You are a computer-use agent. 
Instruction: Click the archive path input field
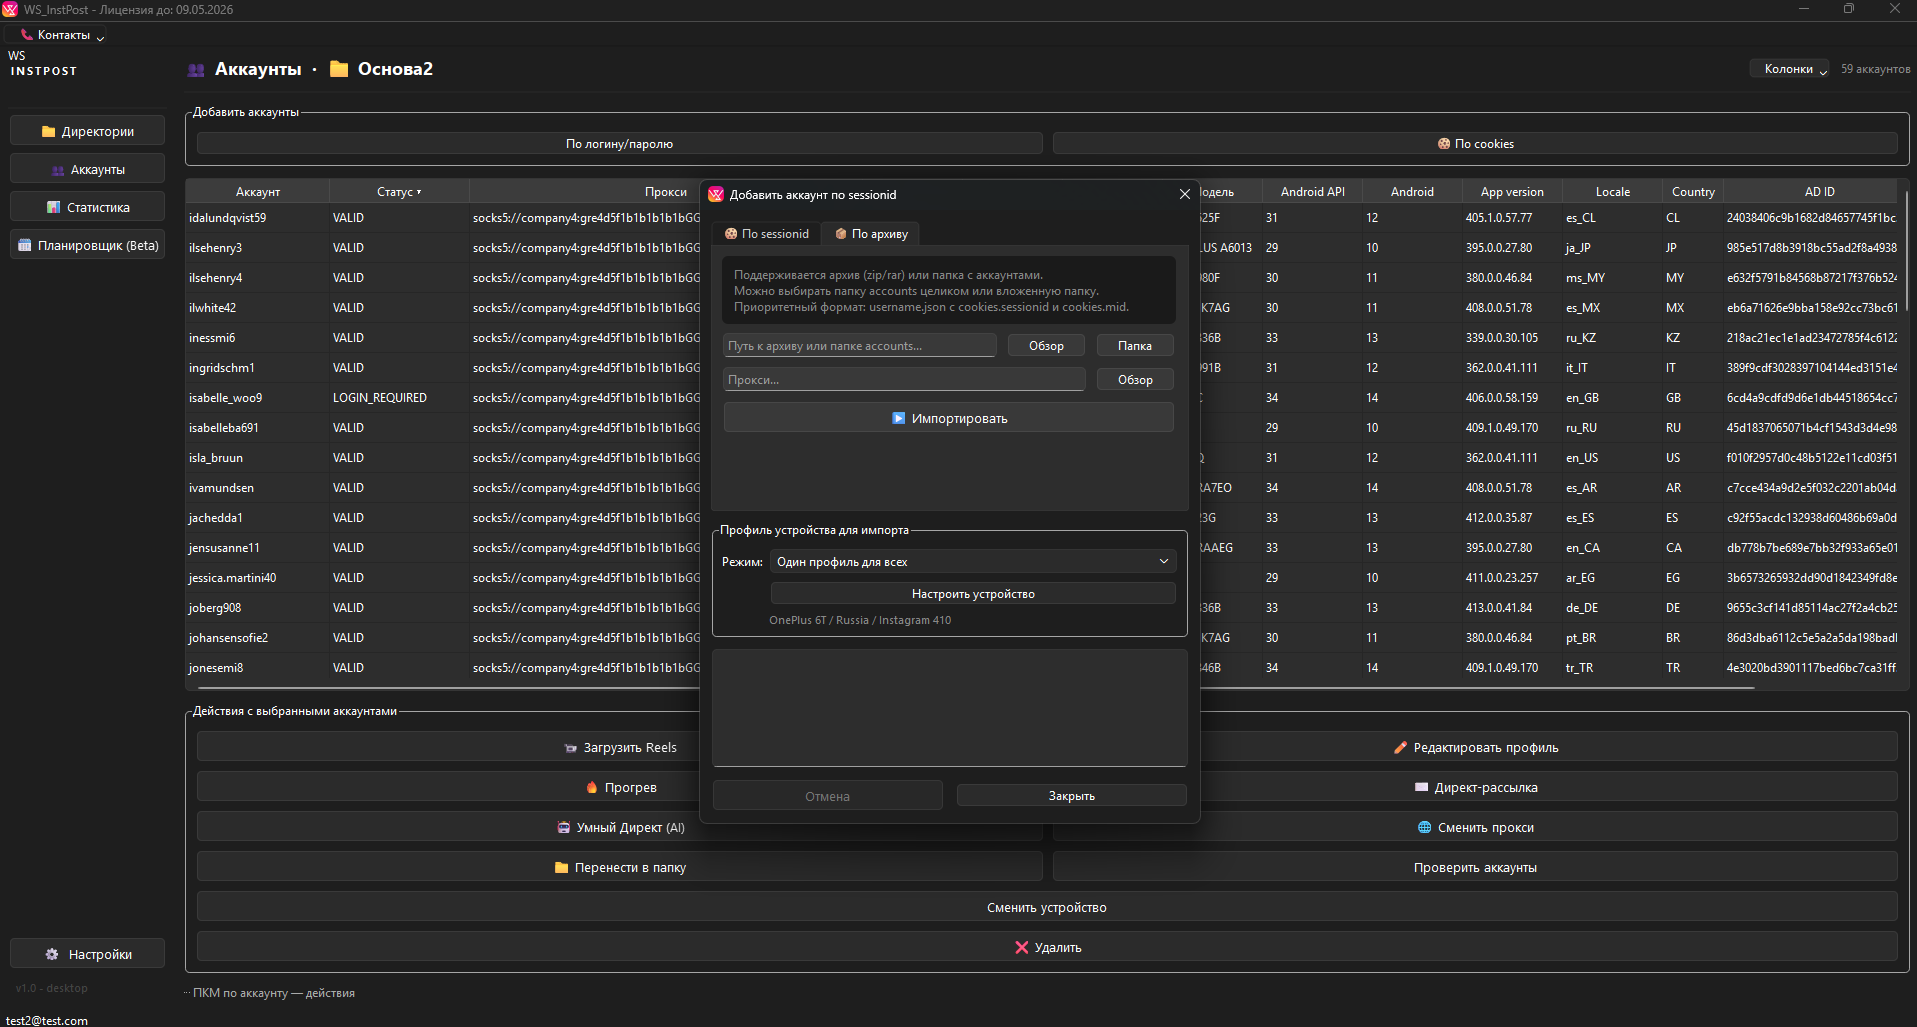point(859,346)
